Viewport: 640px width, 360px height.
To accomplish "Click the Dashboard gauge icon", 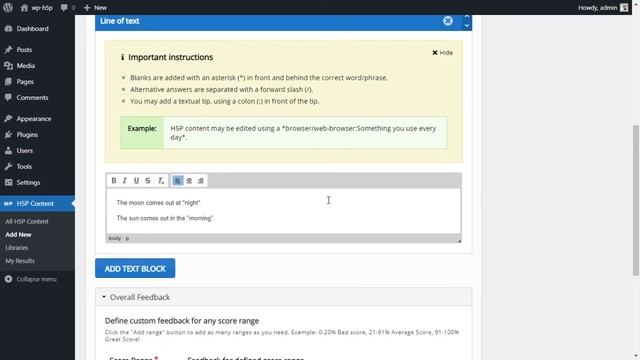I will pyautogui.click(x=8, y=29).
